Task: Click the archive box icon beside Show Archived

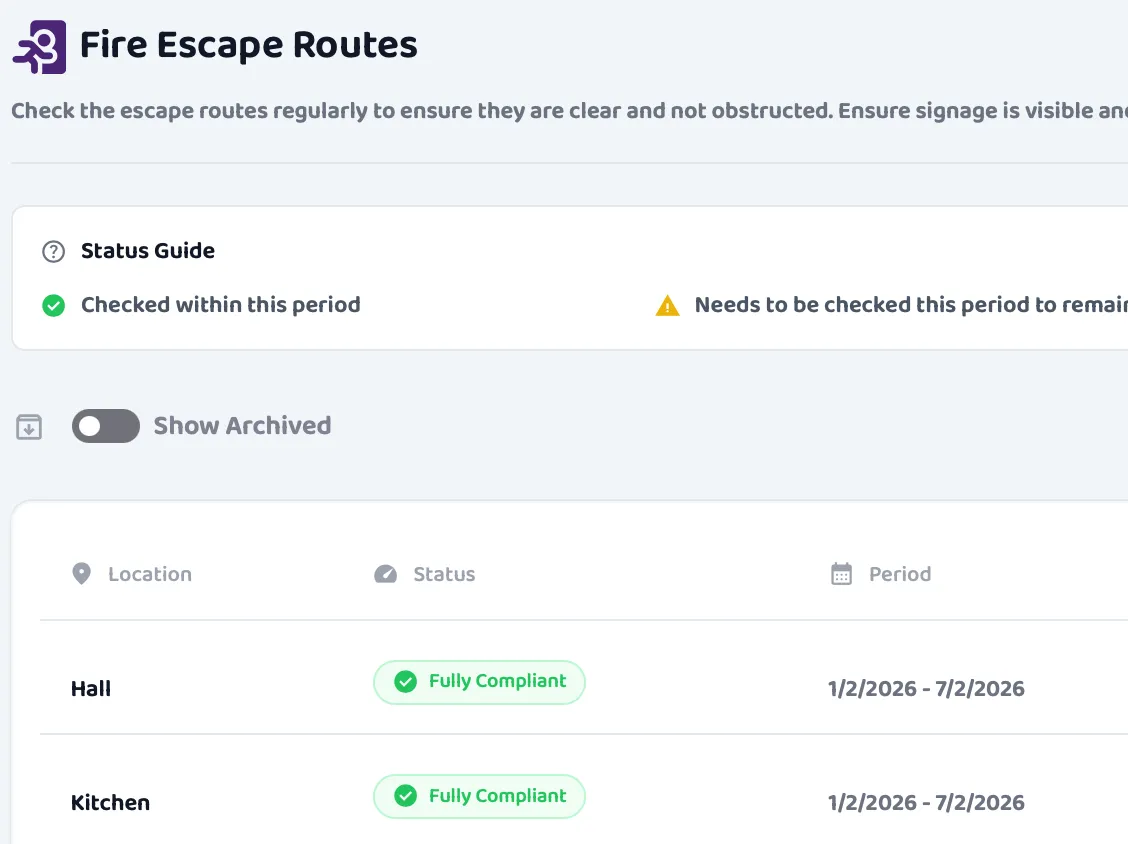Action: tap(28, 426)
